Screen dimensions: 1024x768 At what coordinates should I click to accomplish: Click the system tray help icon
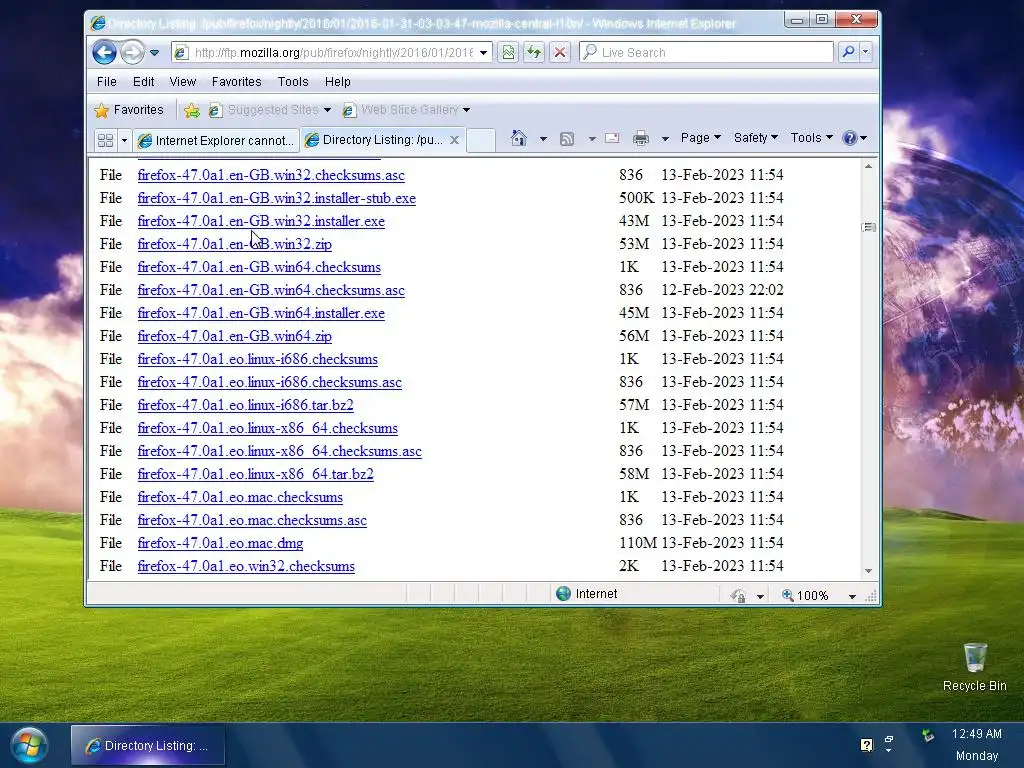point(867,744)
